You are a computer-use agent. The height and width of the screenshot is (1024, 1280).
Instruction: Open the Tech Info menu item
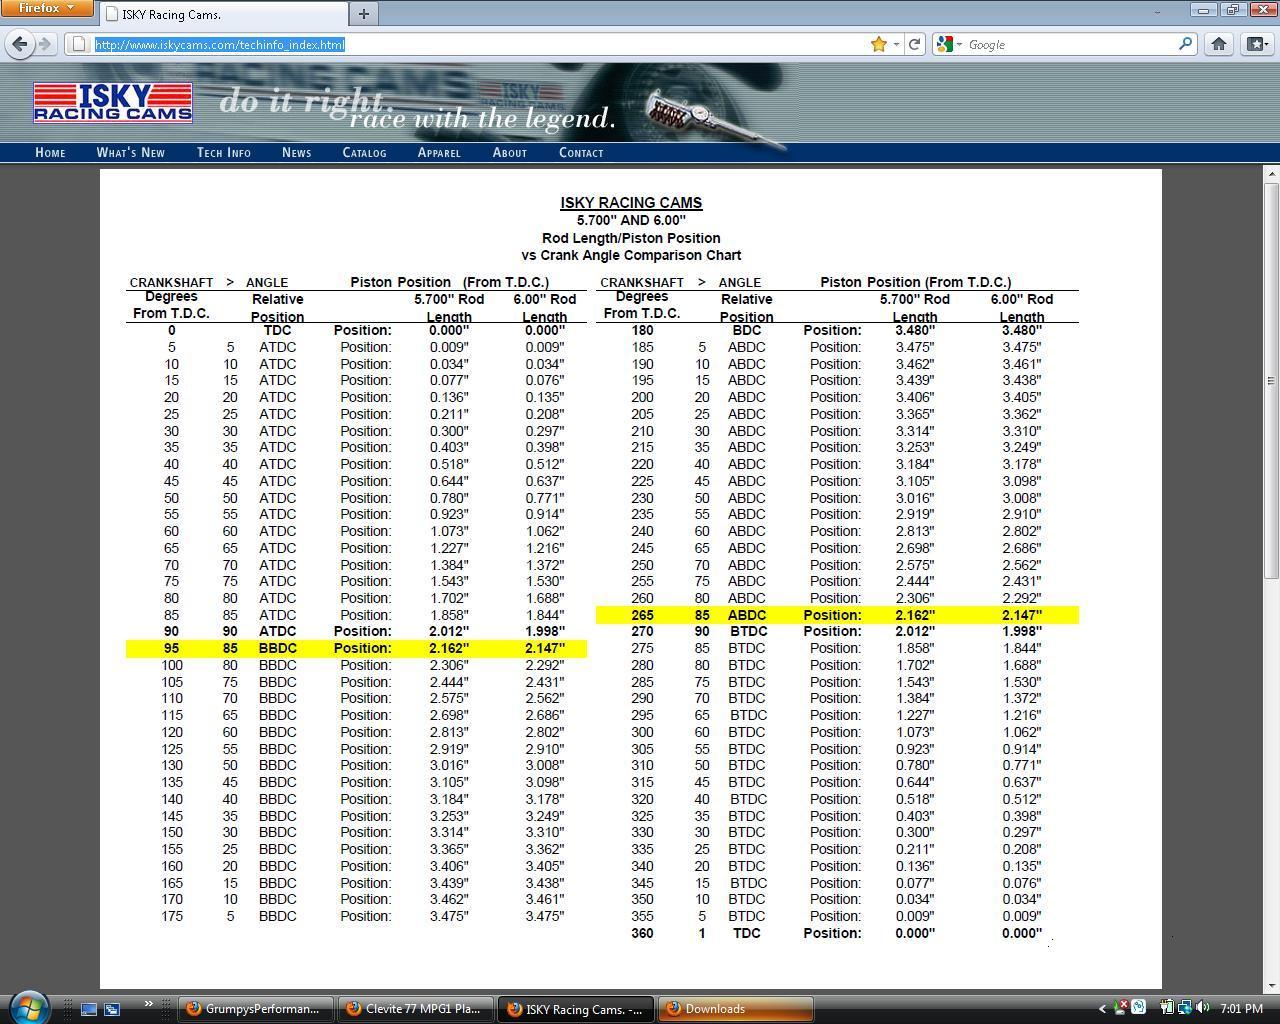(223, 153)
